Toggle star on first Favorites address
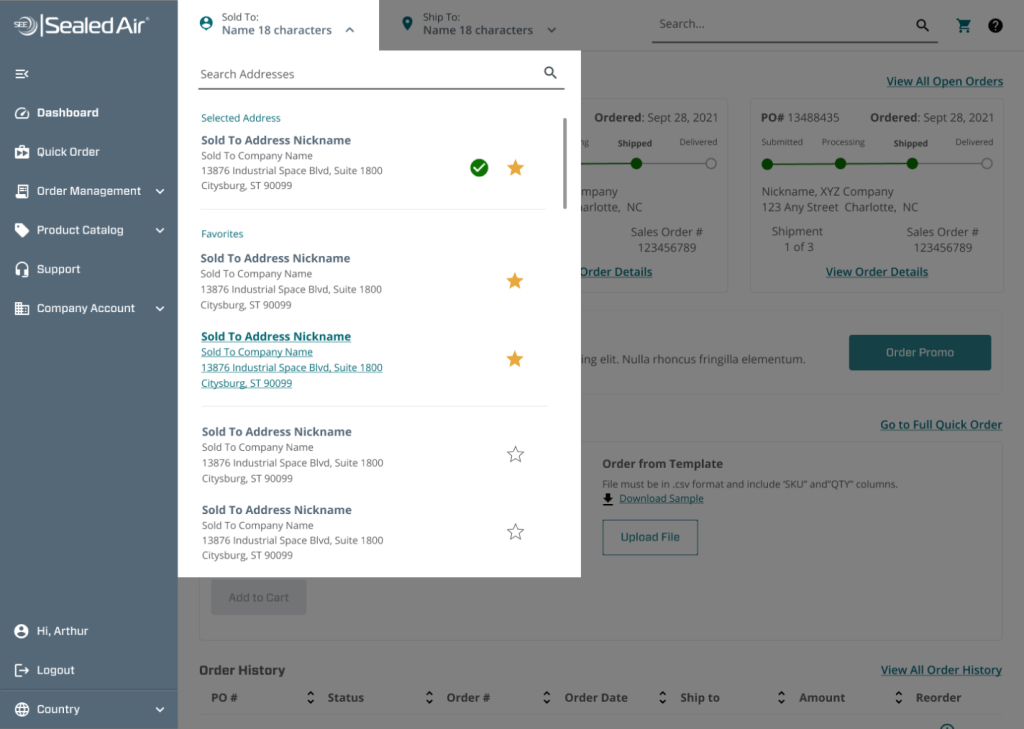 [x=515, y=281]
